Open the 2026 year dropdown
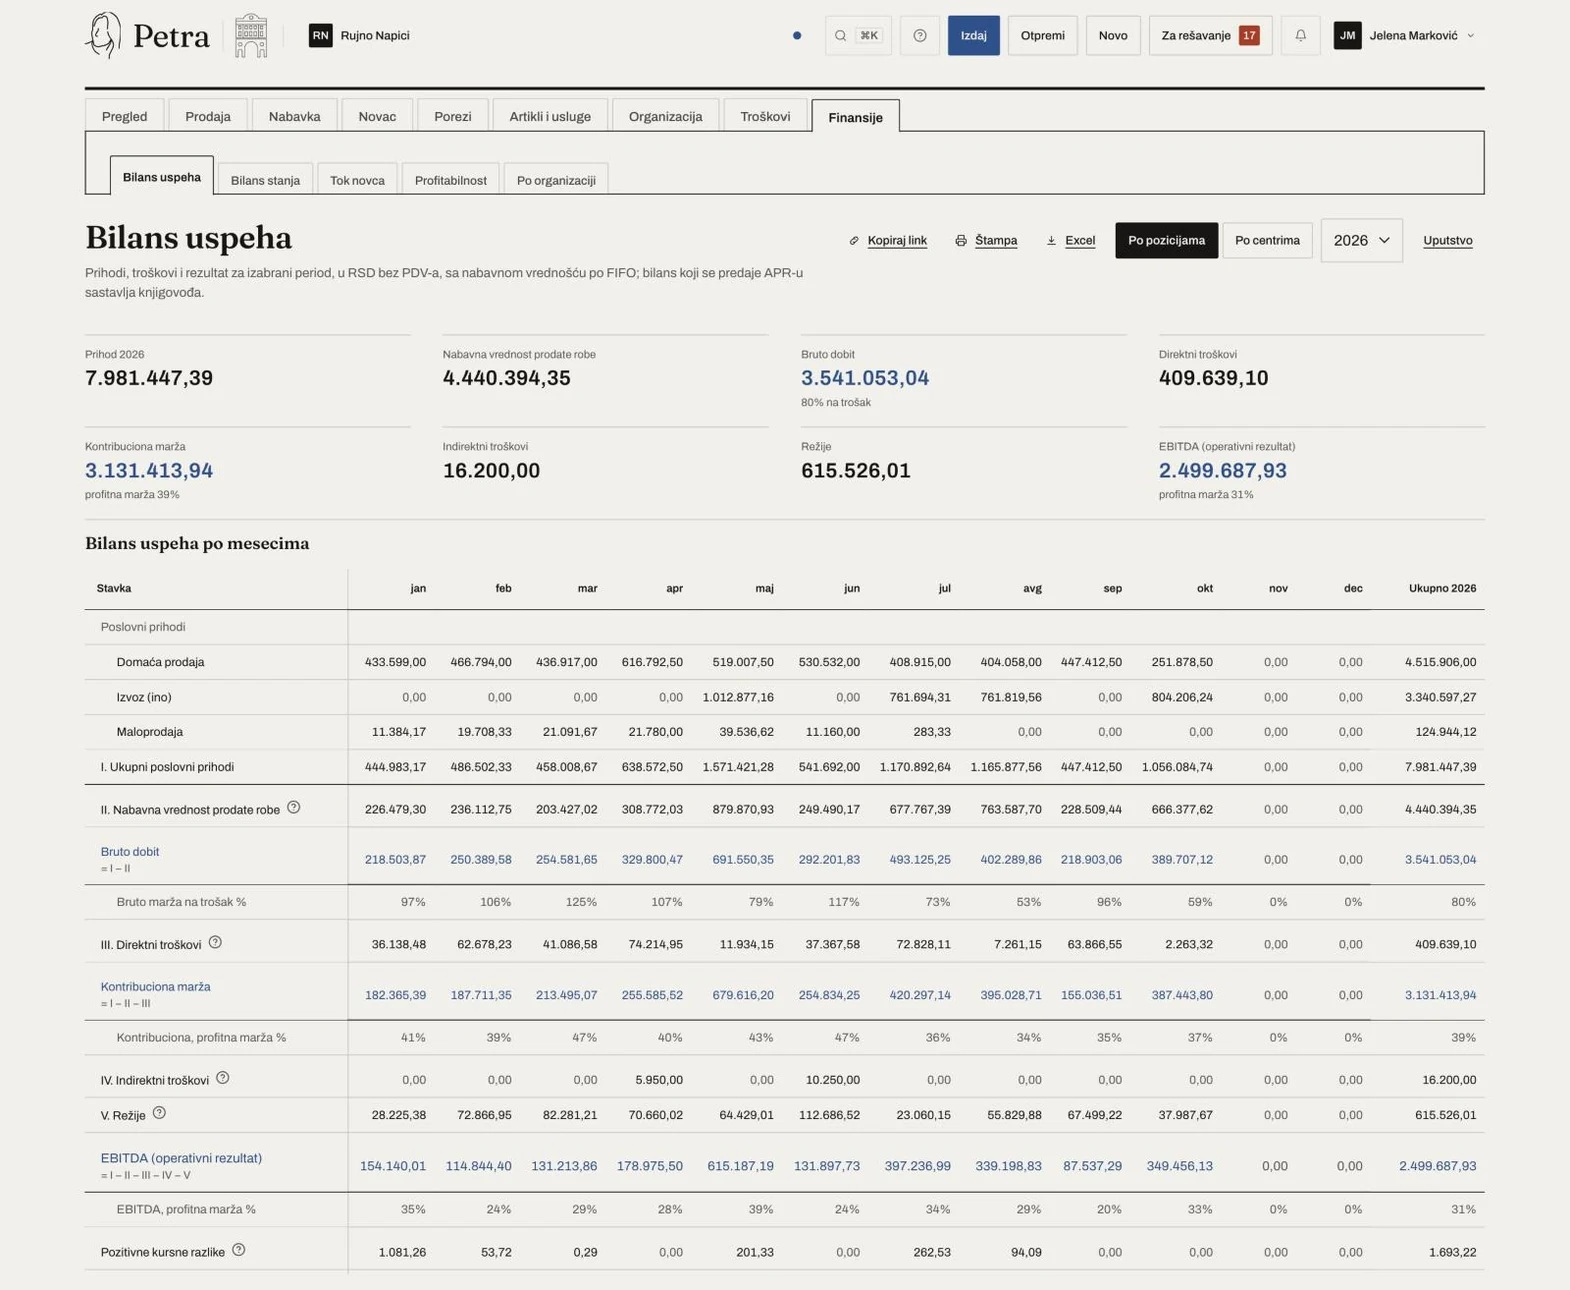The height and width of the screenshot is (1290, 1570). tap(1361, 240)
